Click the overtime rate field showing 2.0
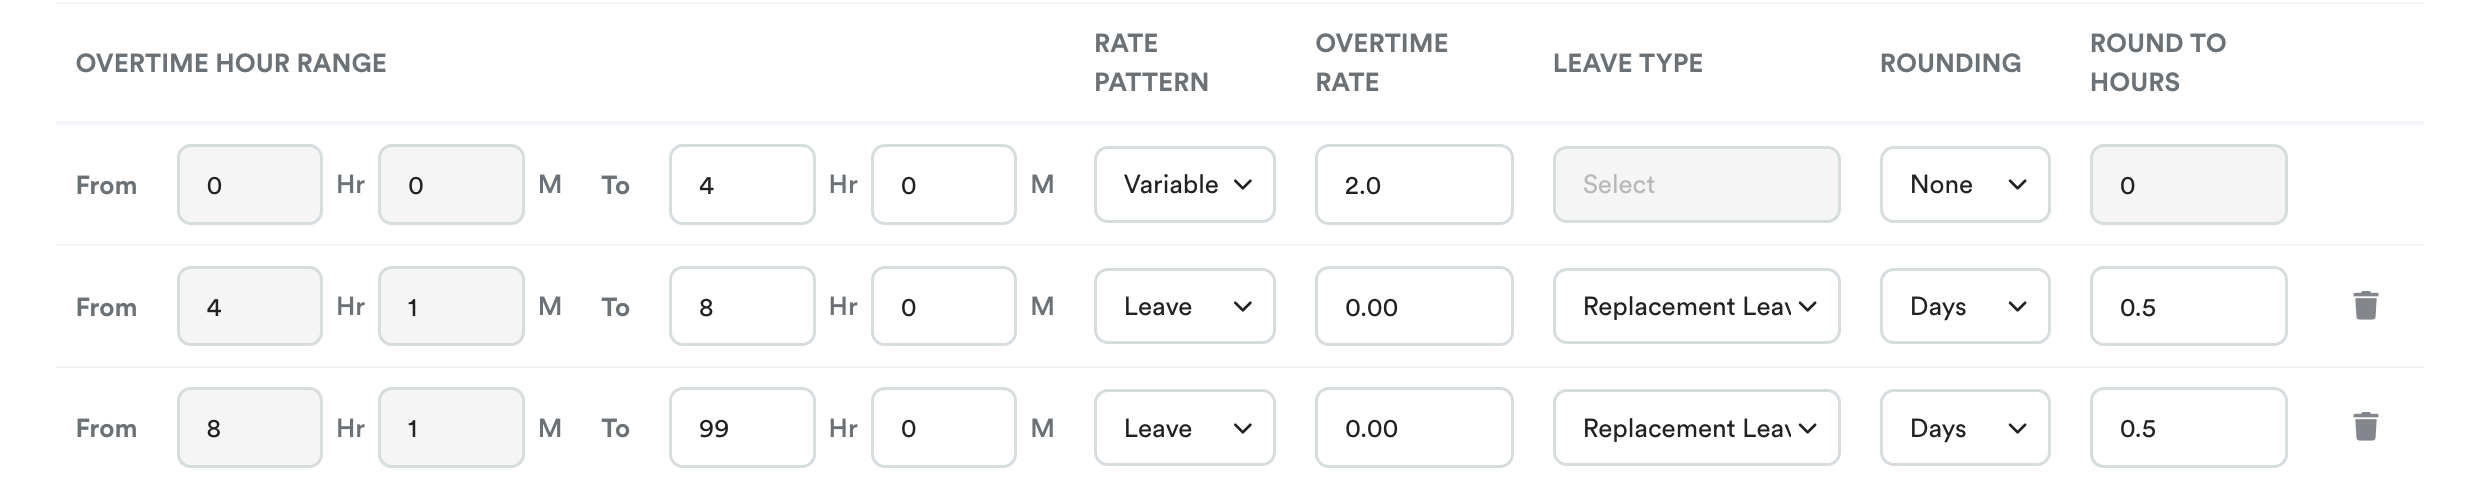This screenshot has width=2476, height=498. [x=1414, y=185]
